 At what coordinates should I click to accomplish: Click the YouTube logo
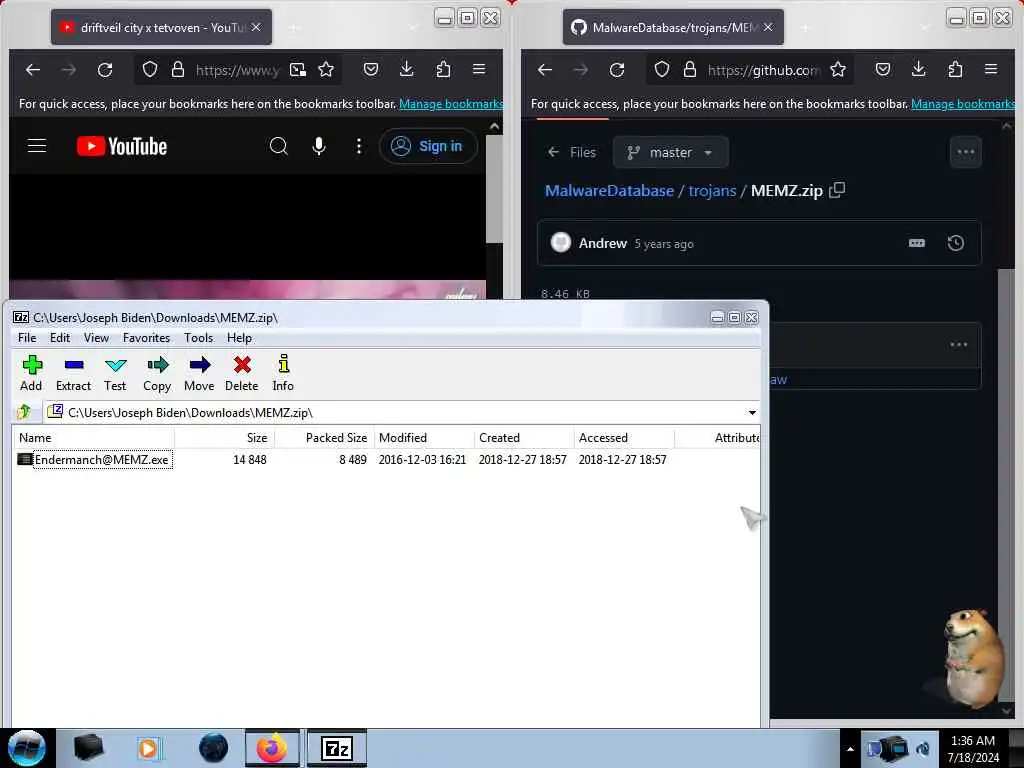tap(122, 146)
